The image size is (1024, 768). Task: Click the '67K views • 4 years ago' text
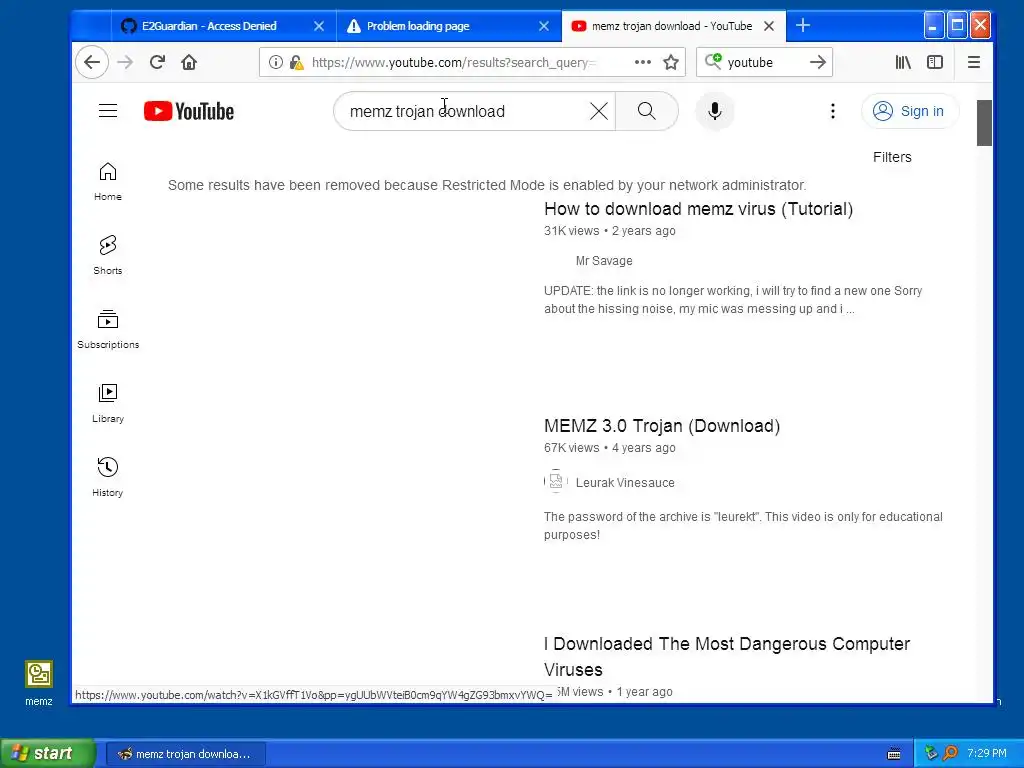(609, 448)
